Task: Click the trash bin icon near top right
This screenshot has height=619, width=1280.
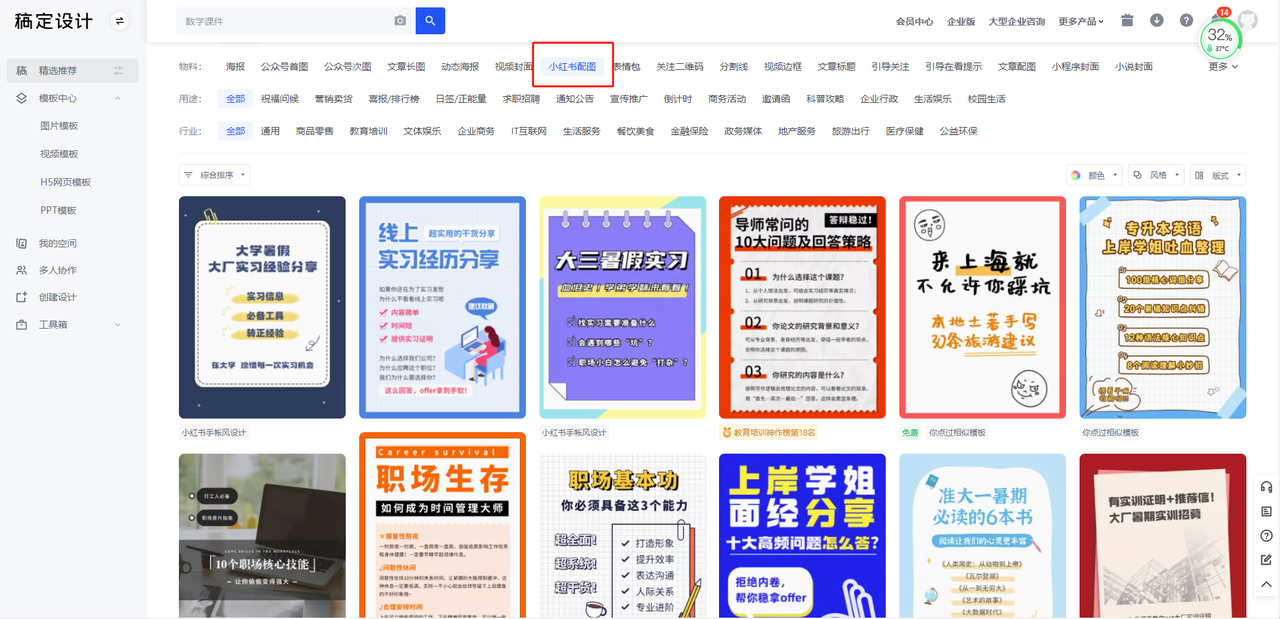Action: [1127, 19]
